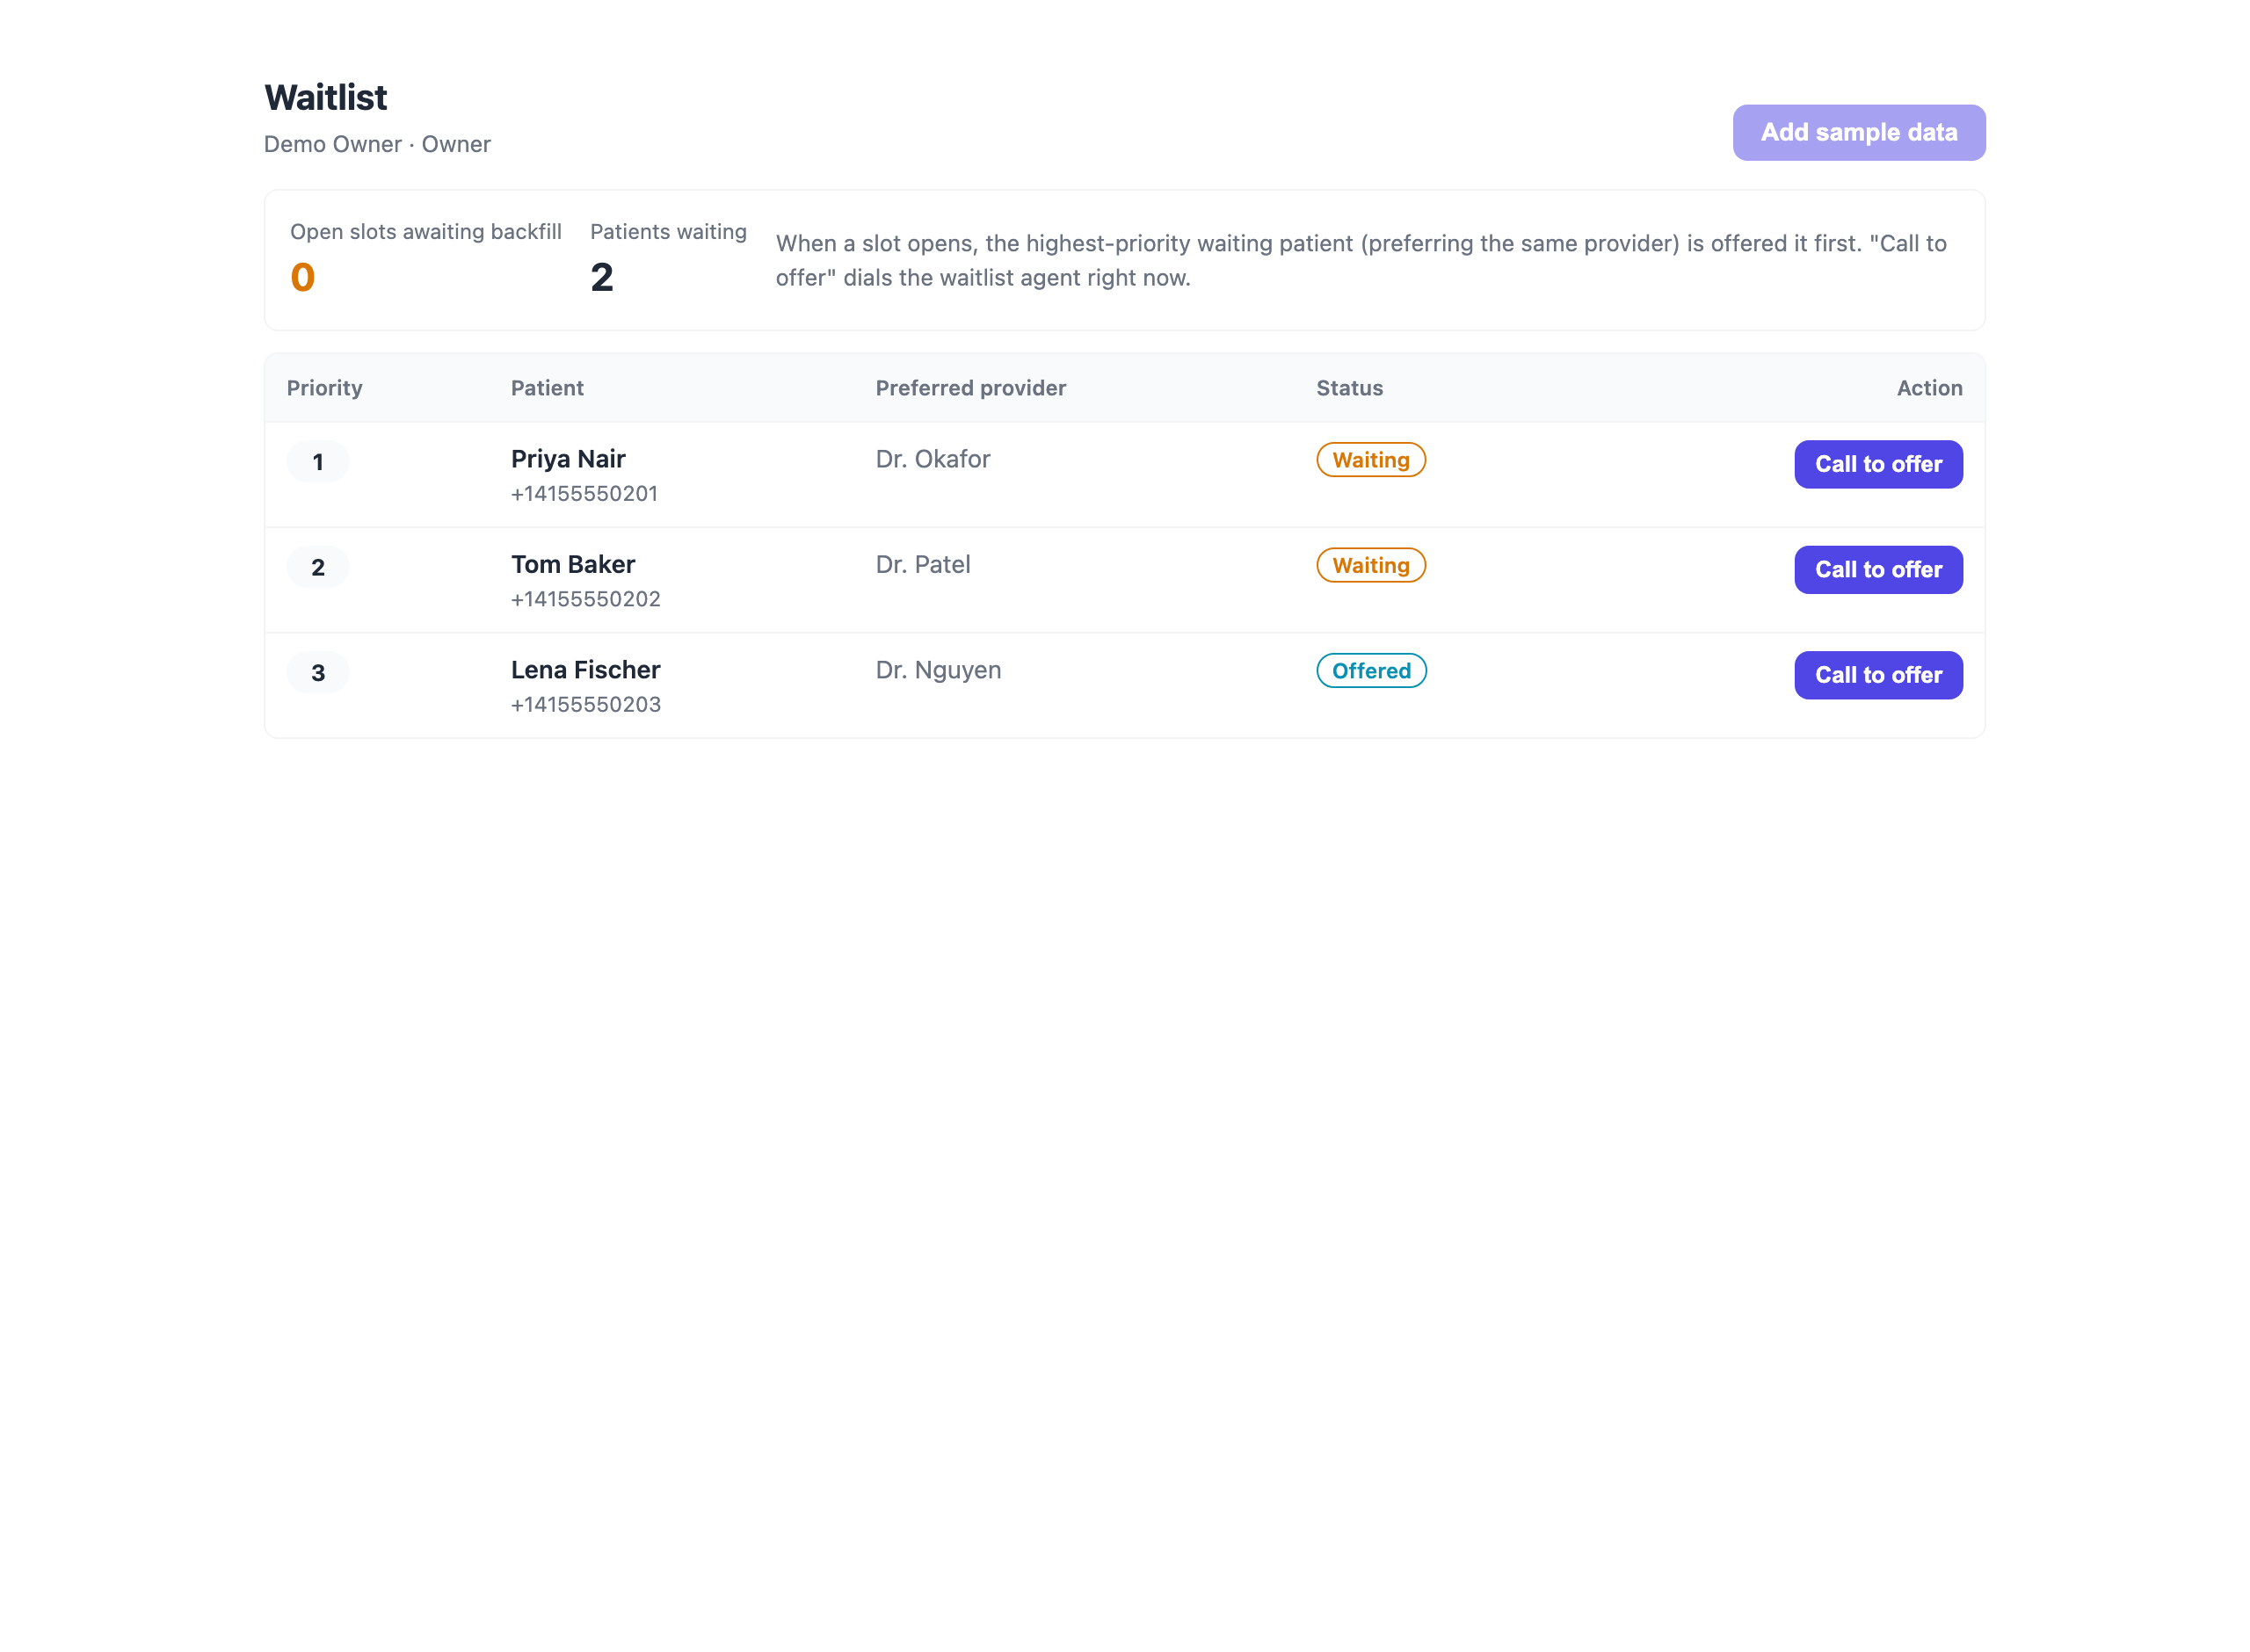Click the Status column header

click(x=1349, y=388)
